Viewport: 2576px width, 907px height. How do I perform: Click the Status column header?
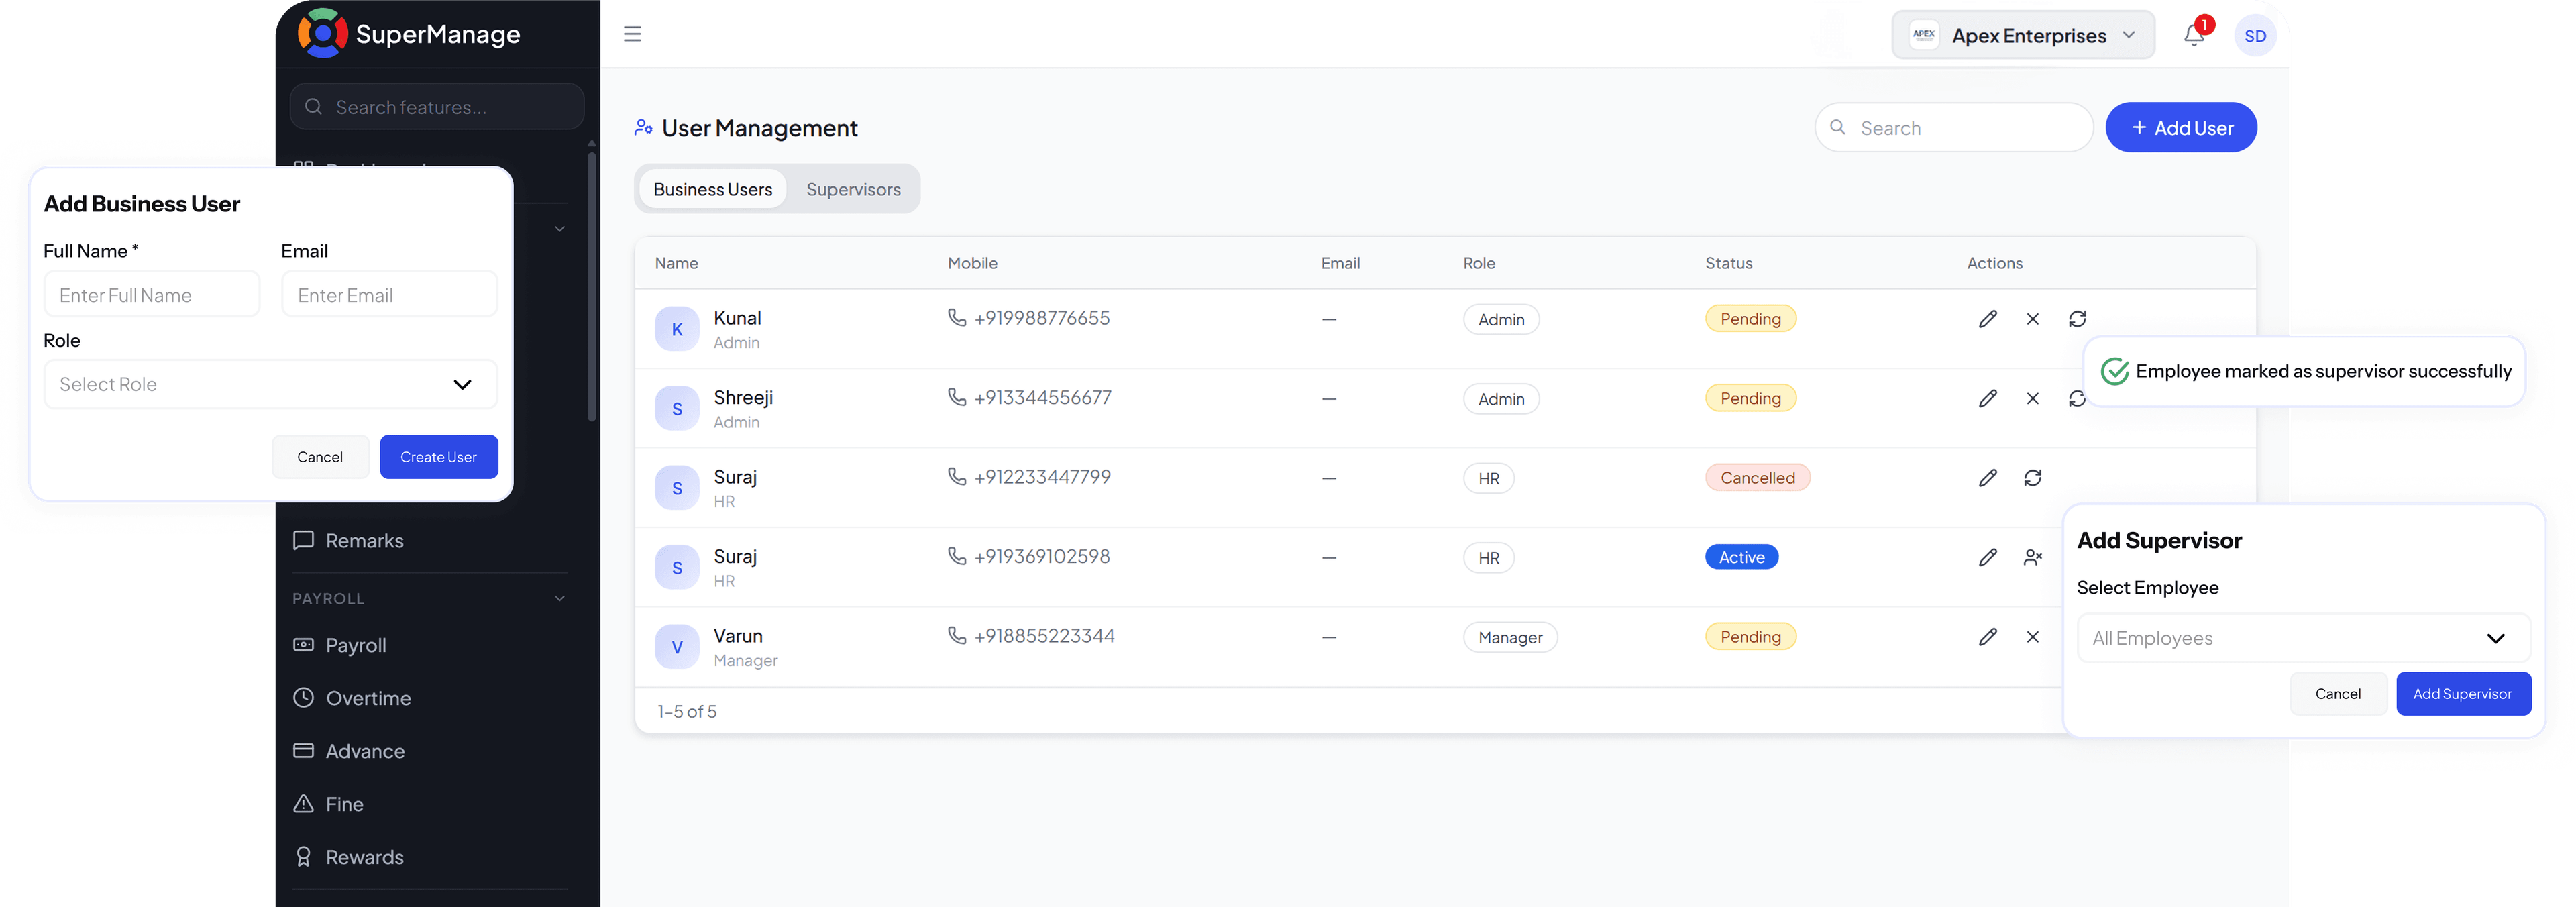tap(1729, 263)
